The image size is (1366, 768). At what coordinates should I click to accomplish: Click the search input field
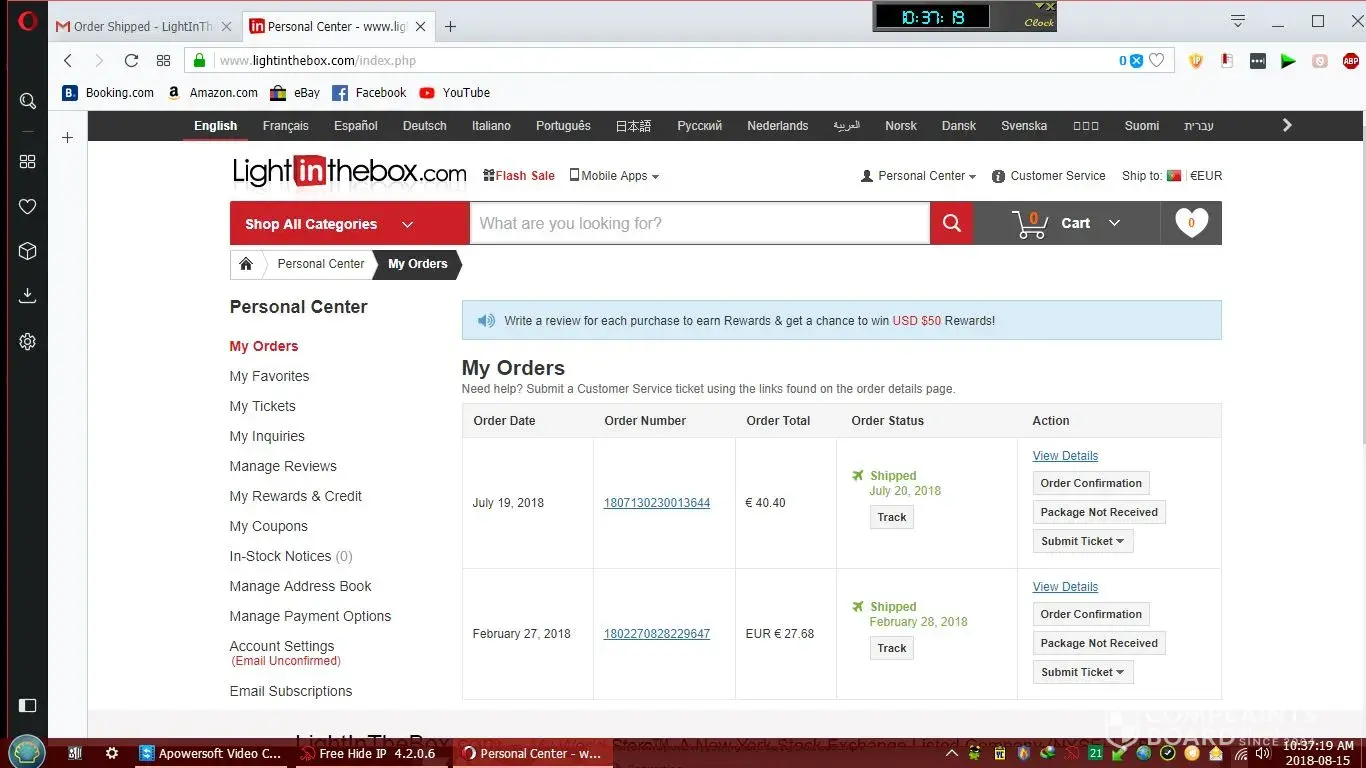pos(700,223)
